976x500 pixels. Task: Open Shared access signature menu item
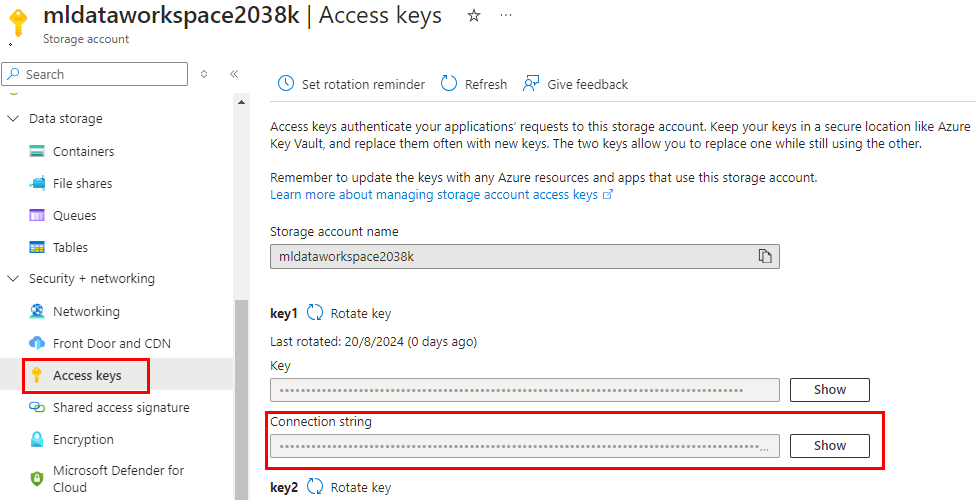click(120, 407)
